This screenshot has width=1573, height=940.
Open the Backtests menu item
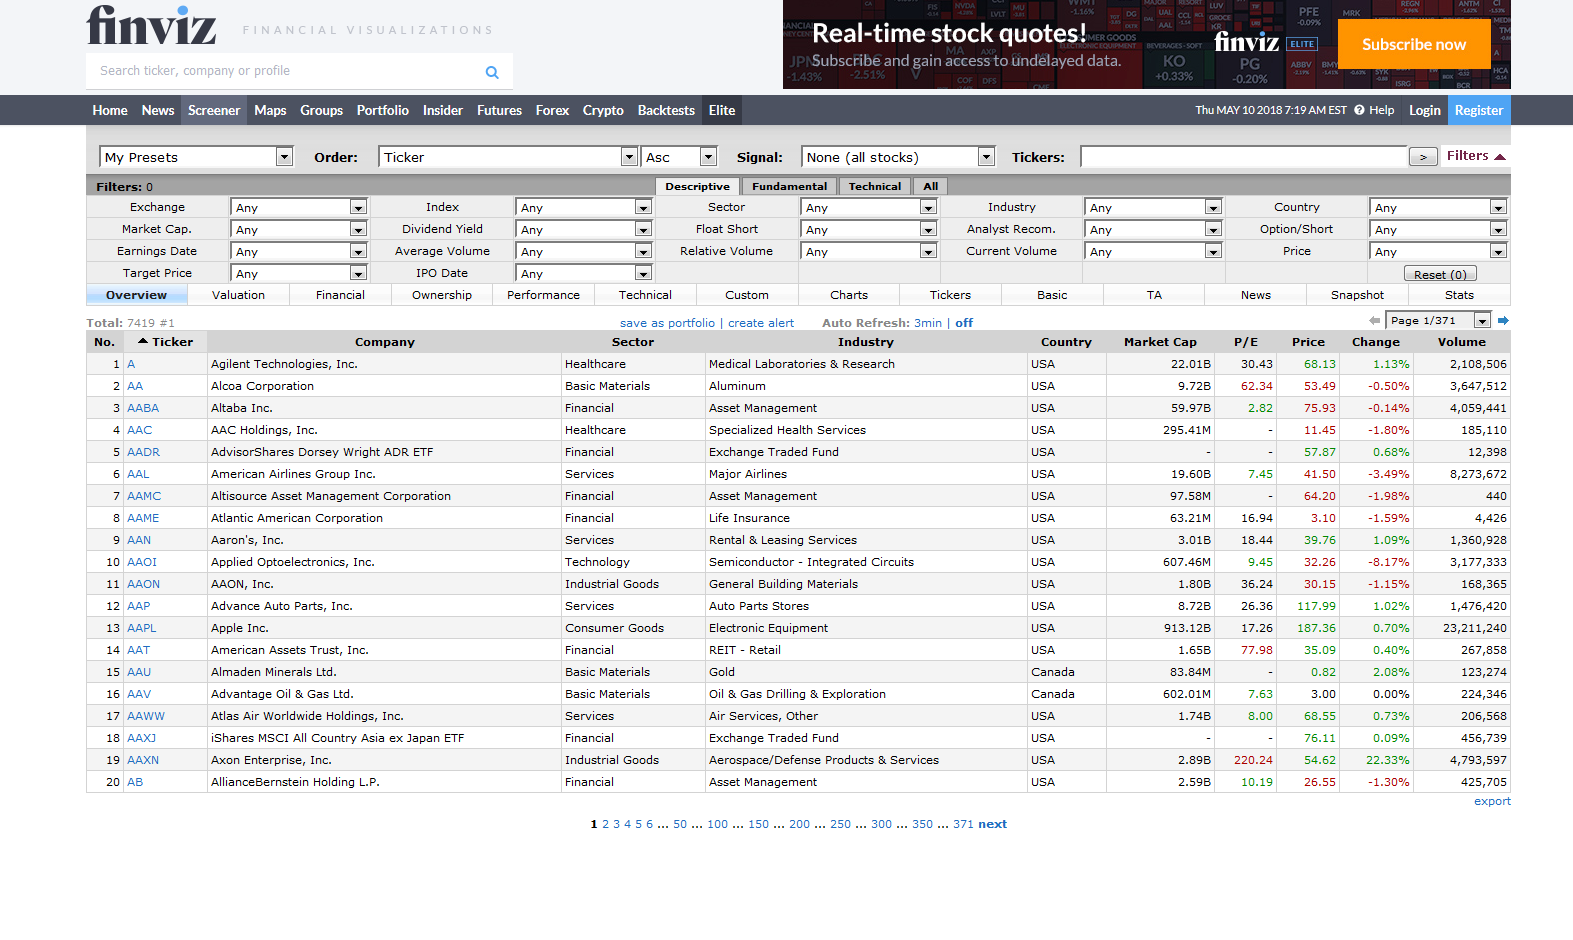click(x=666, y=110)
